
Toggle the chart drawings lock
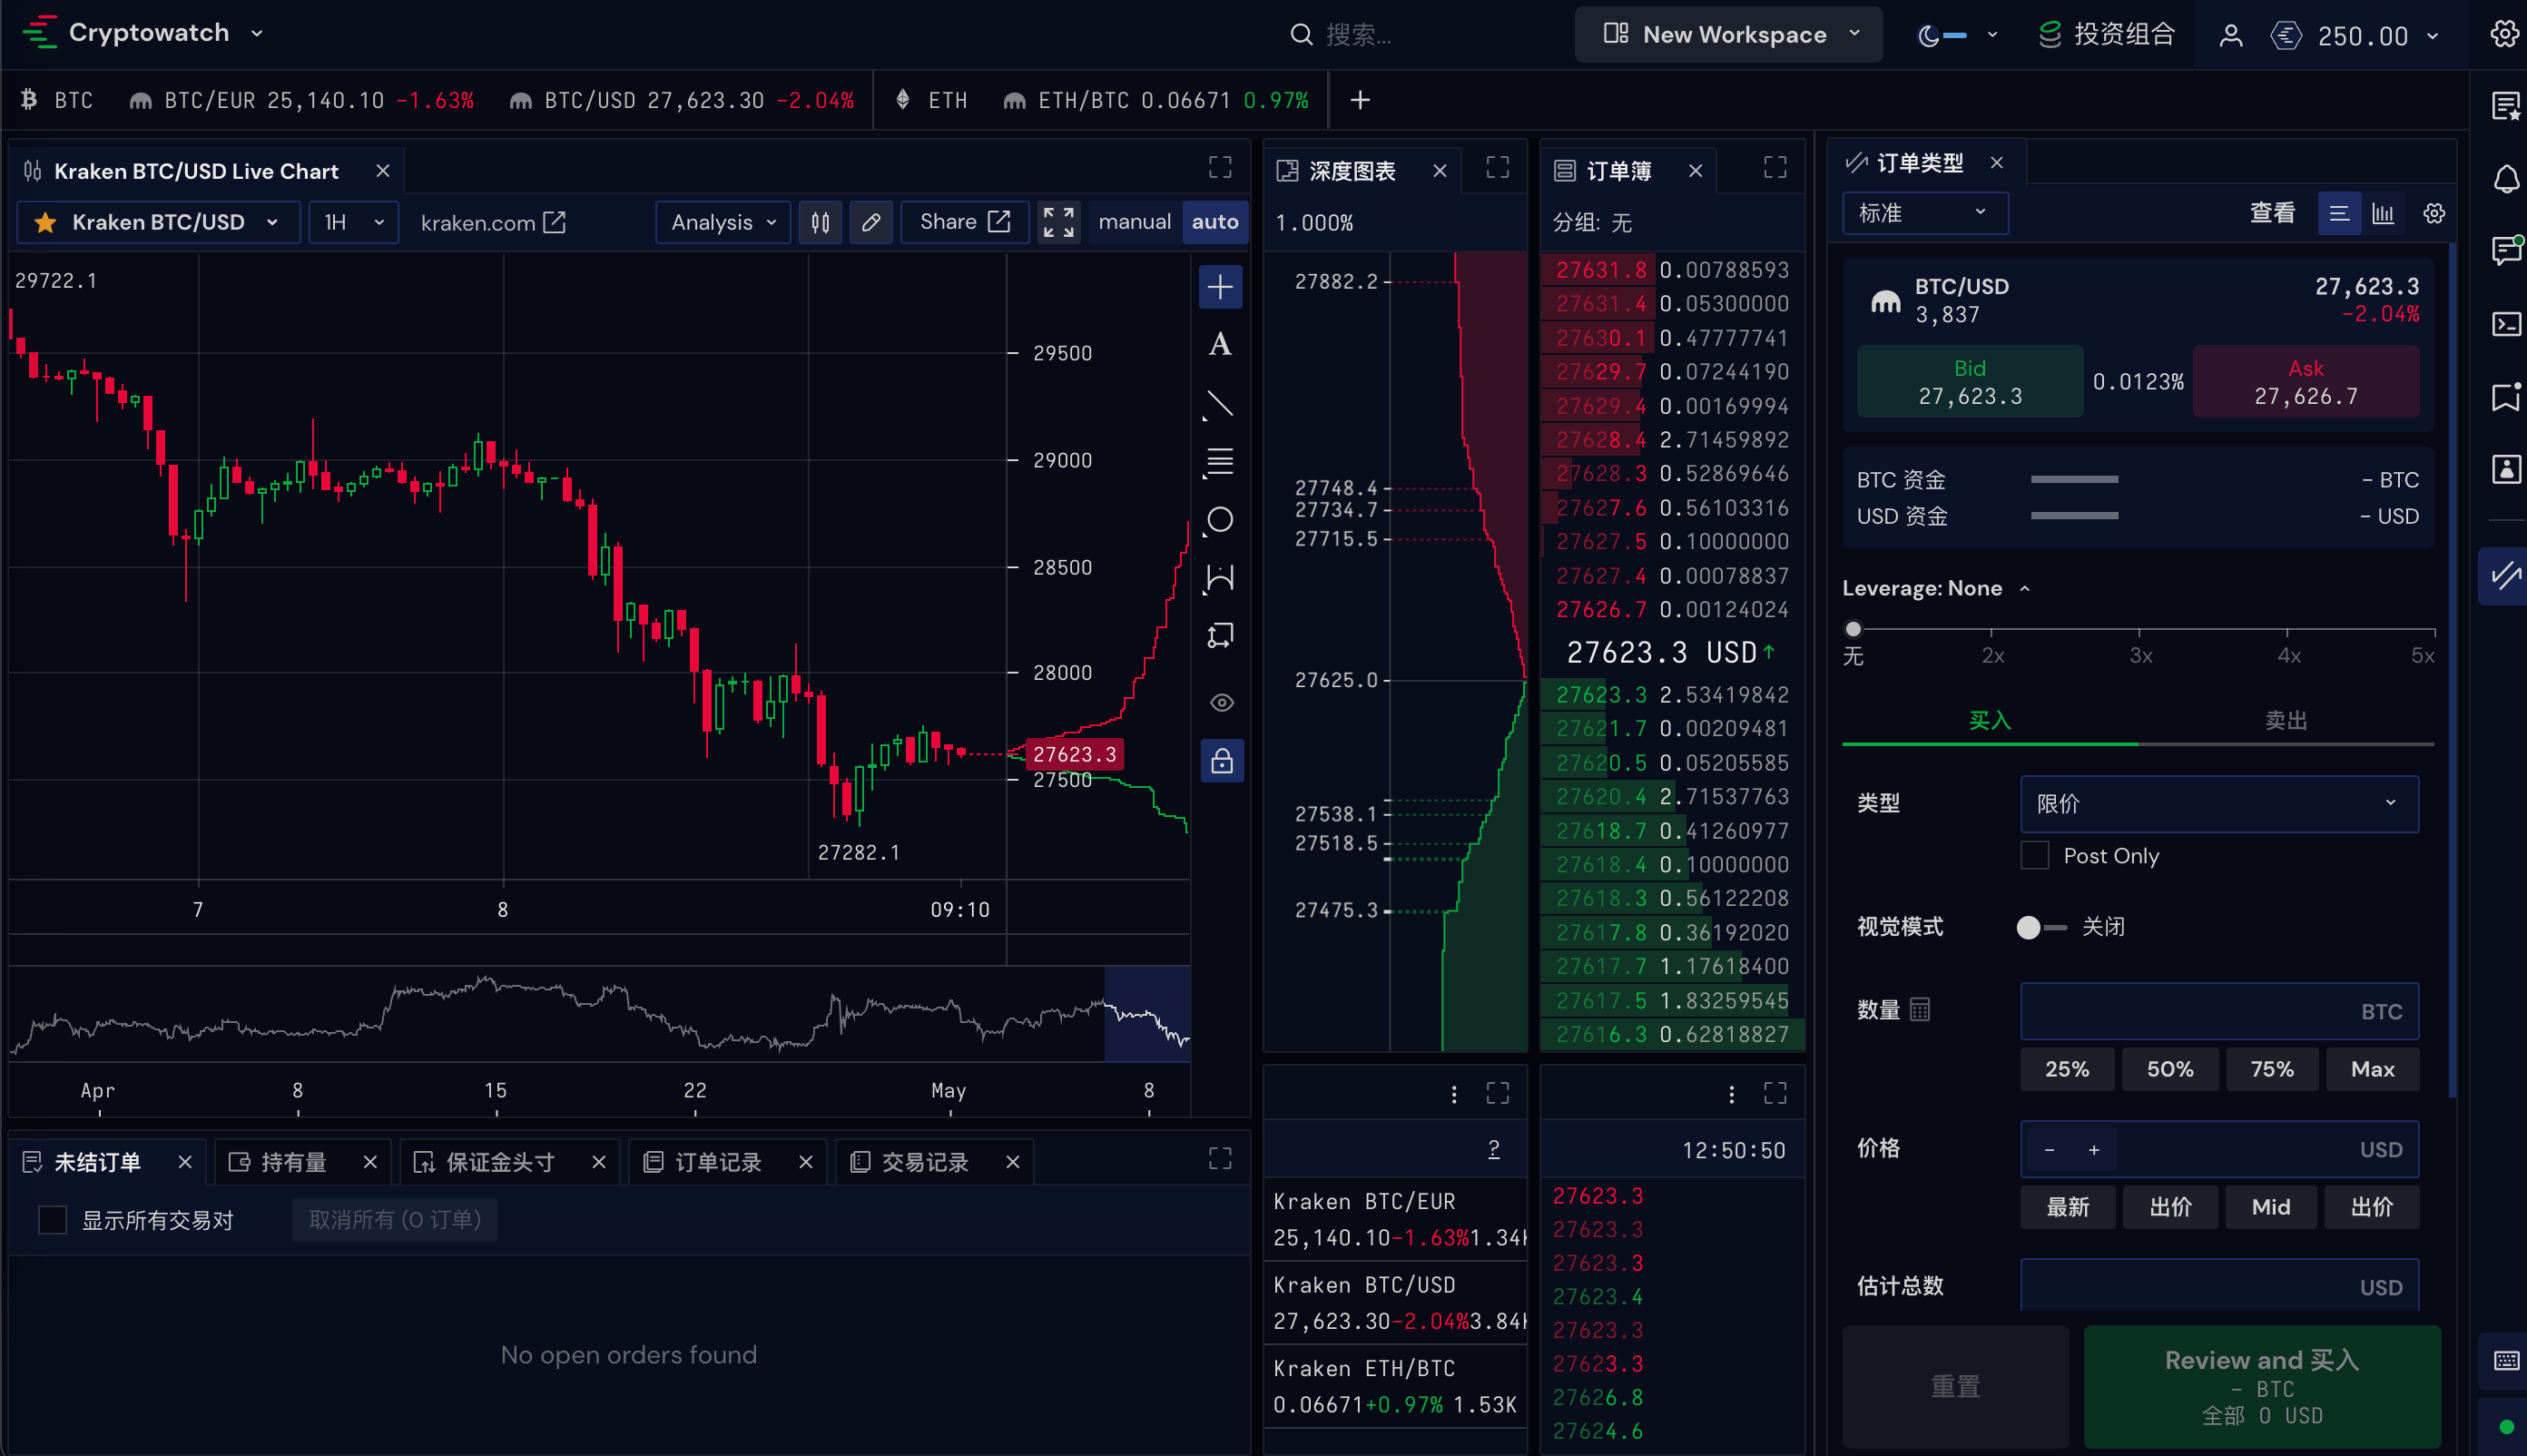click(1222, 762)
